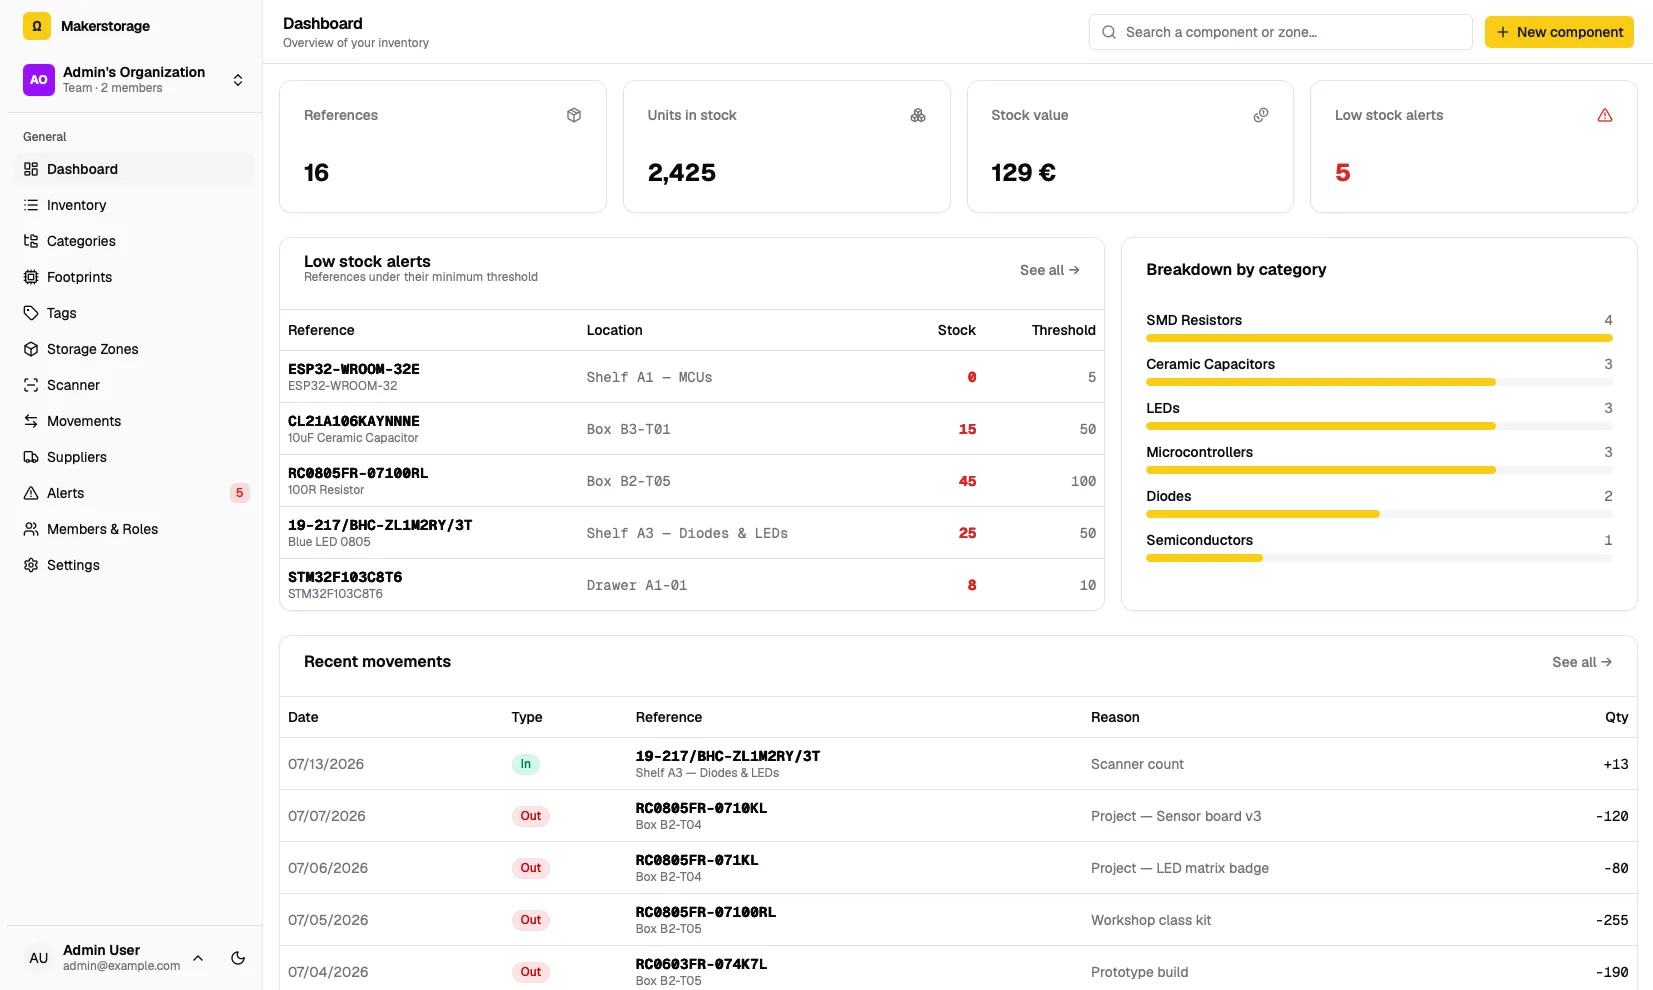The width and height of the screenshot is (1653, 990).
Task: Click the New component button
Action: pos(1559,32)
